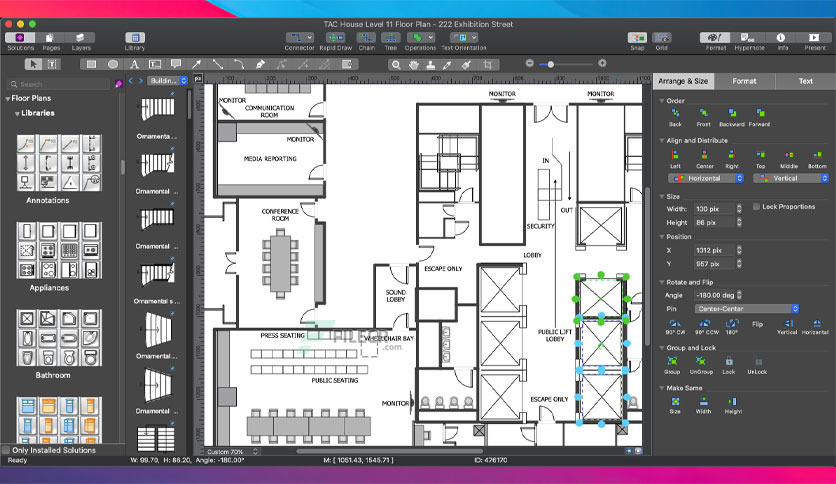This screenshot has height=484, width=836.
Task: Collapse the Rotate and Flip section
Action: point(662,283)
